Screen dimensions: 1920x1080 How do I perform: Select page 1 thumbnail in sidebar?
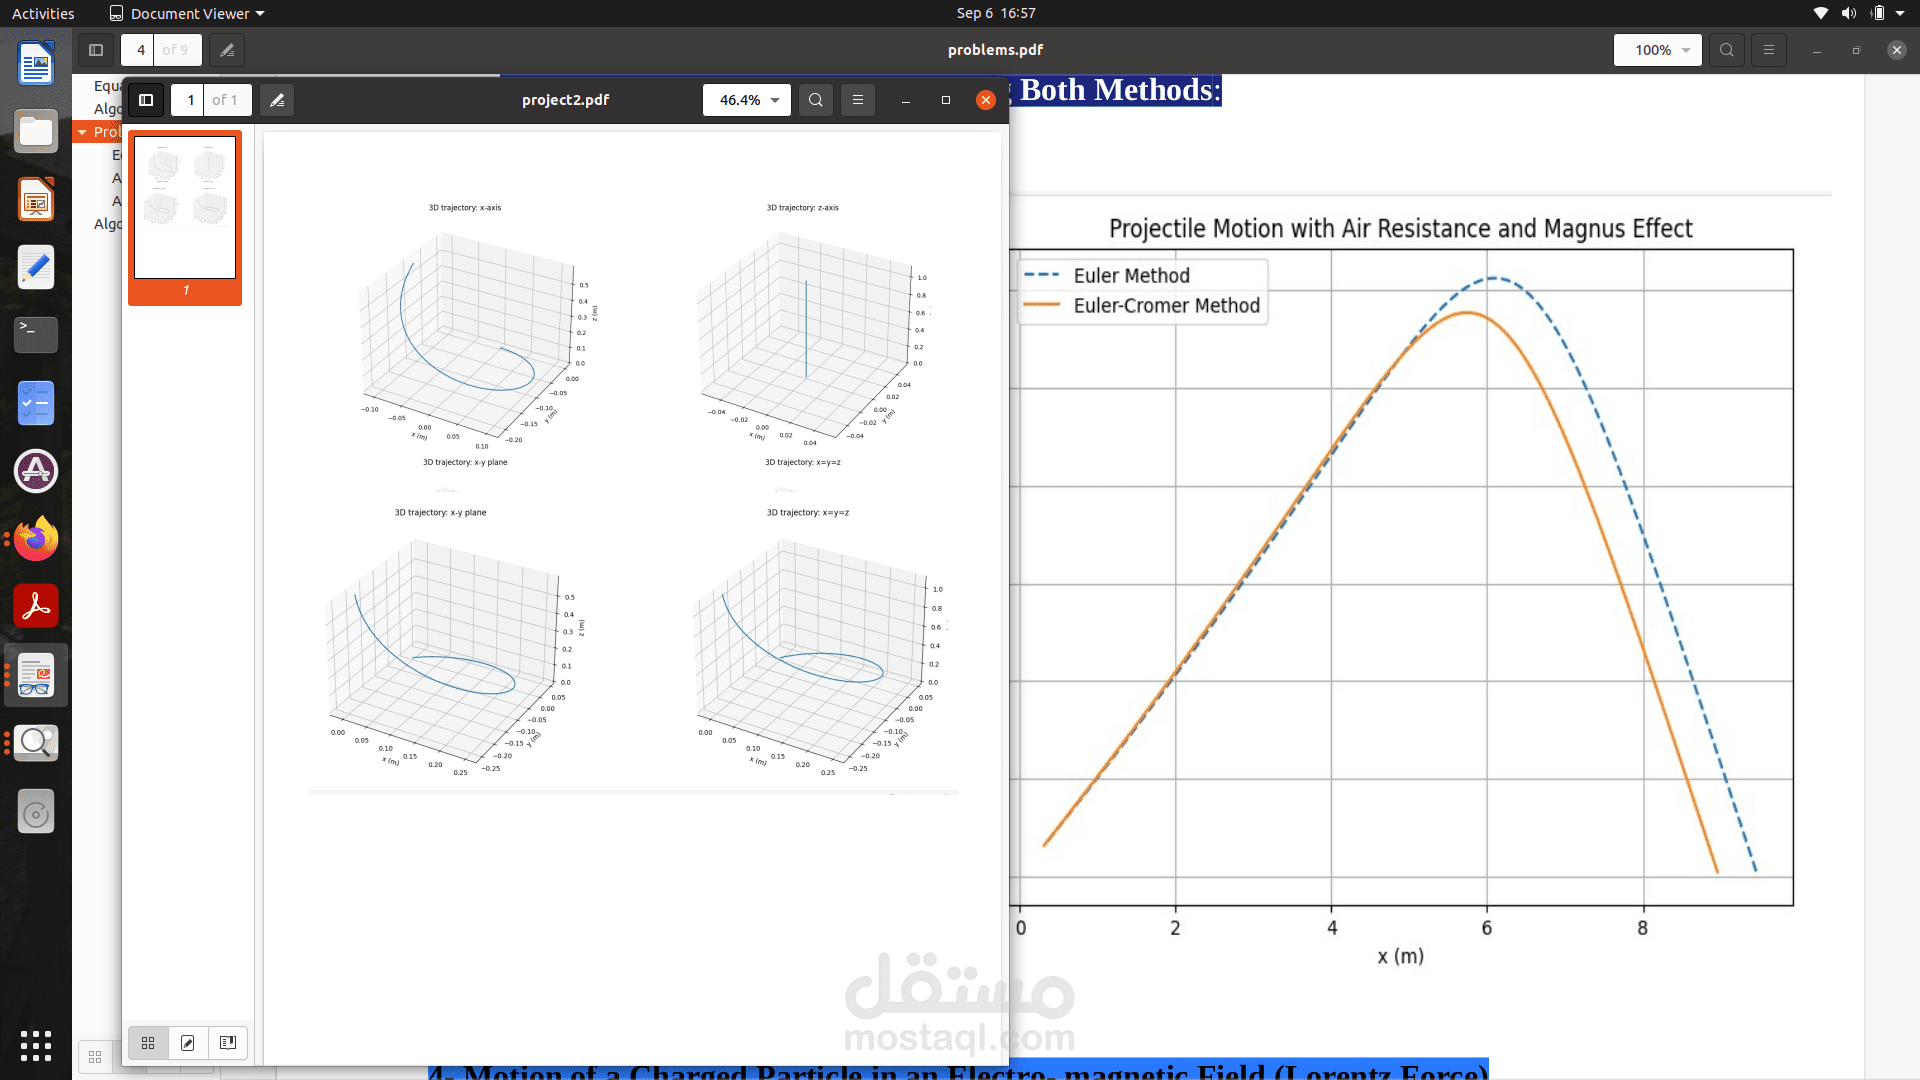coord(185,208)
